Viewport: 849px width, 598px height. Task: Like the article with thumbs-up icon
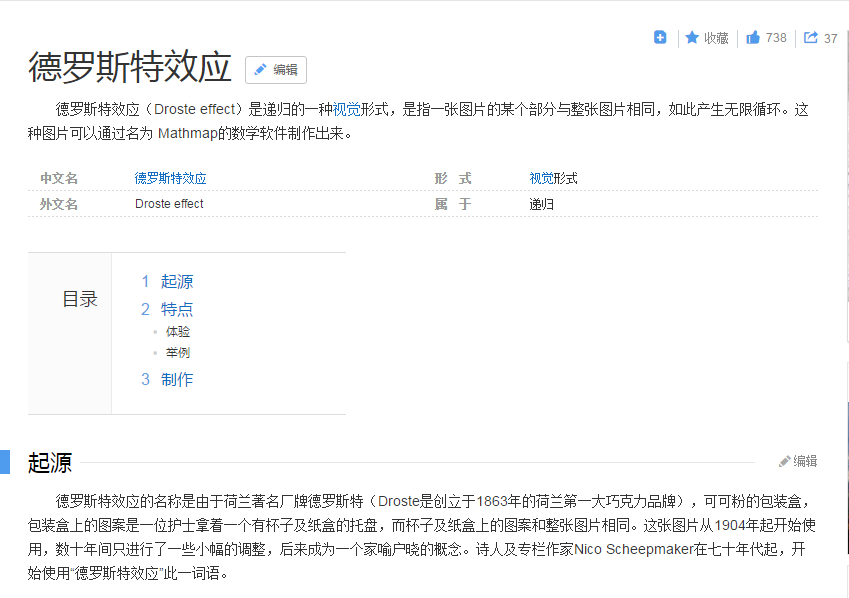(x=753, y=37)
